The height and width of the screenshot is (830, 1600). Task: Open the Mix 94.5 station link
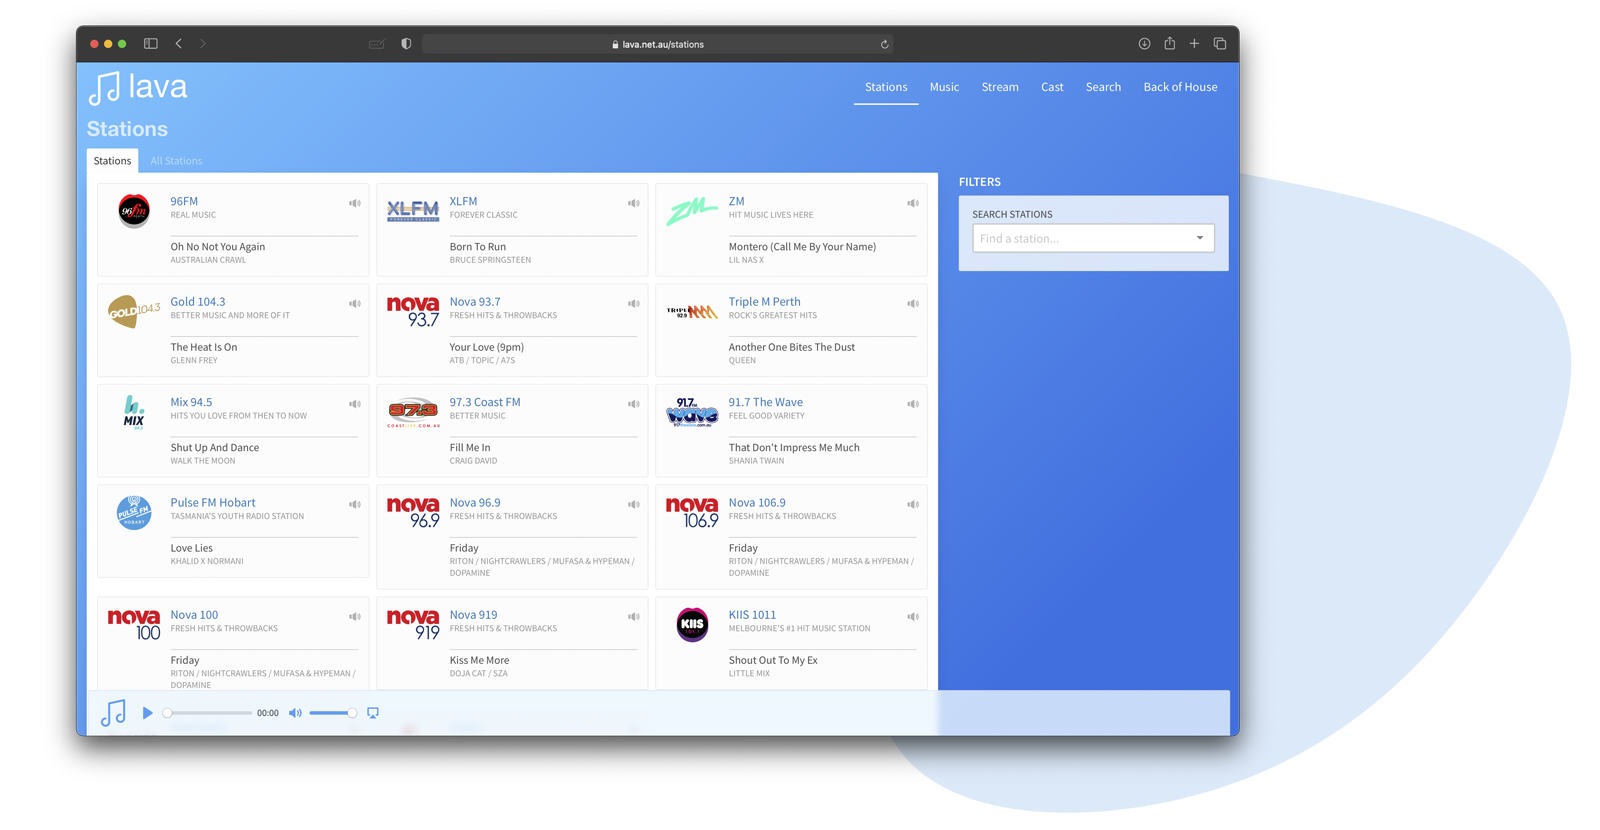pos(191,402)
